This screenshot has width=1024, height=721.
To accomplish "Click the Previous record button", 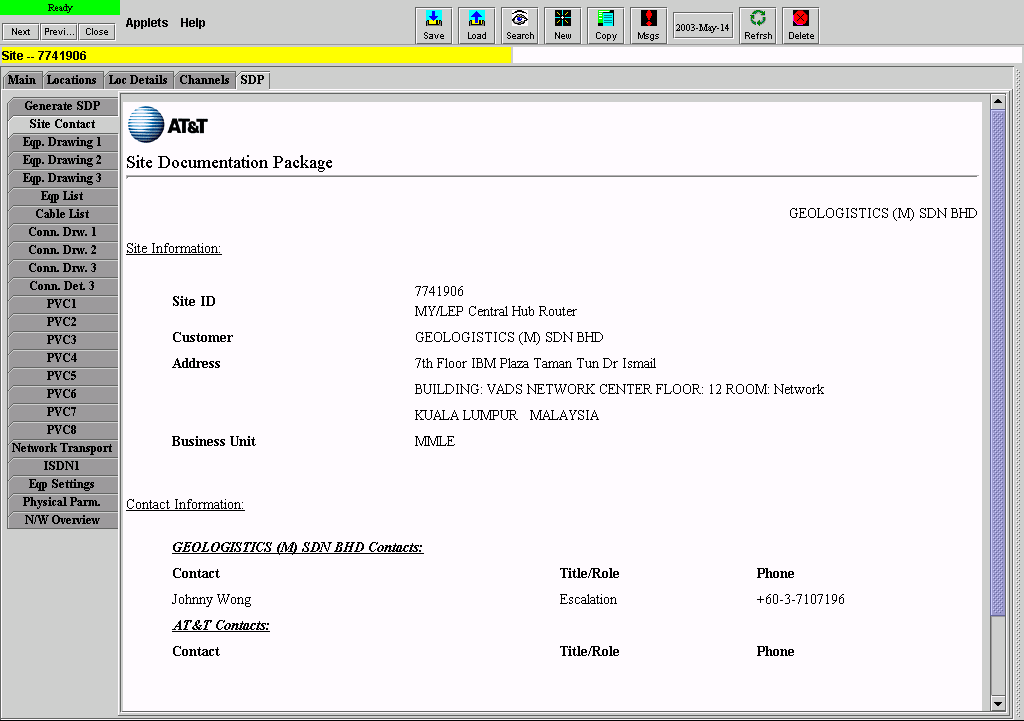I will coord(59,31).
